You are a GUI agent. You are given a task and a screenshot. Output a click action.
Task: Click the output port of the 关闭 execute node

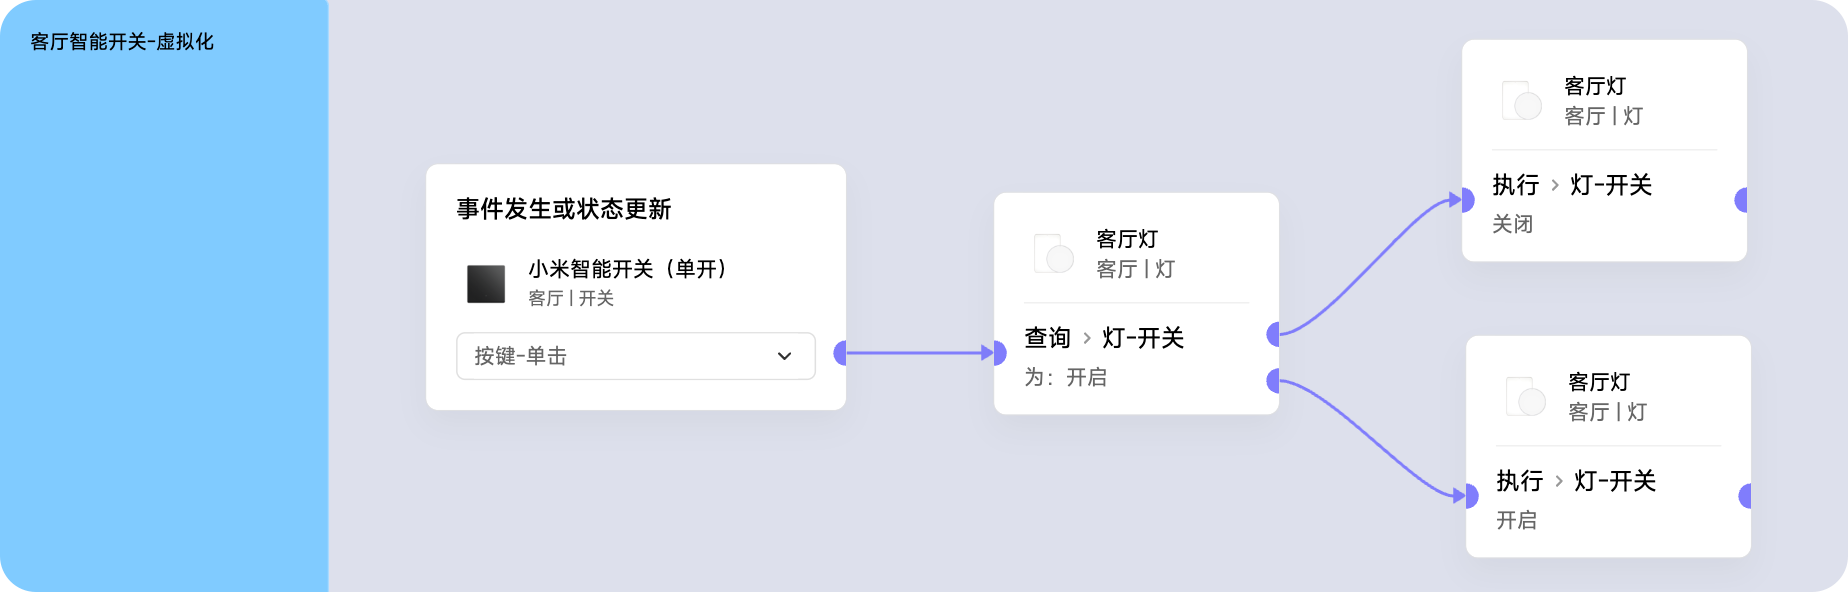(x=1741, y=200)
